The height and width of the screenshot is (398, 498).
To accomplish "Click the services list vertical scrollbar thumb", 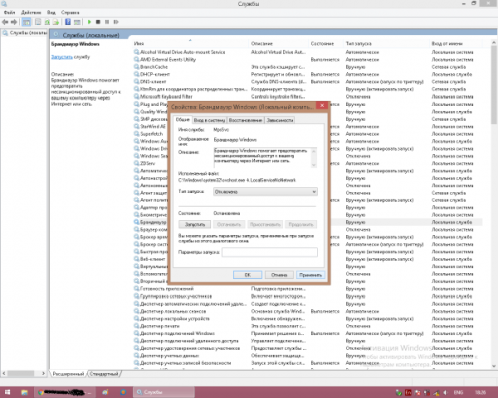I will coord(494,85).
